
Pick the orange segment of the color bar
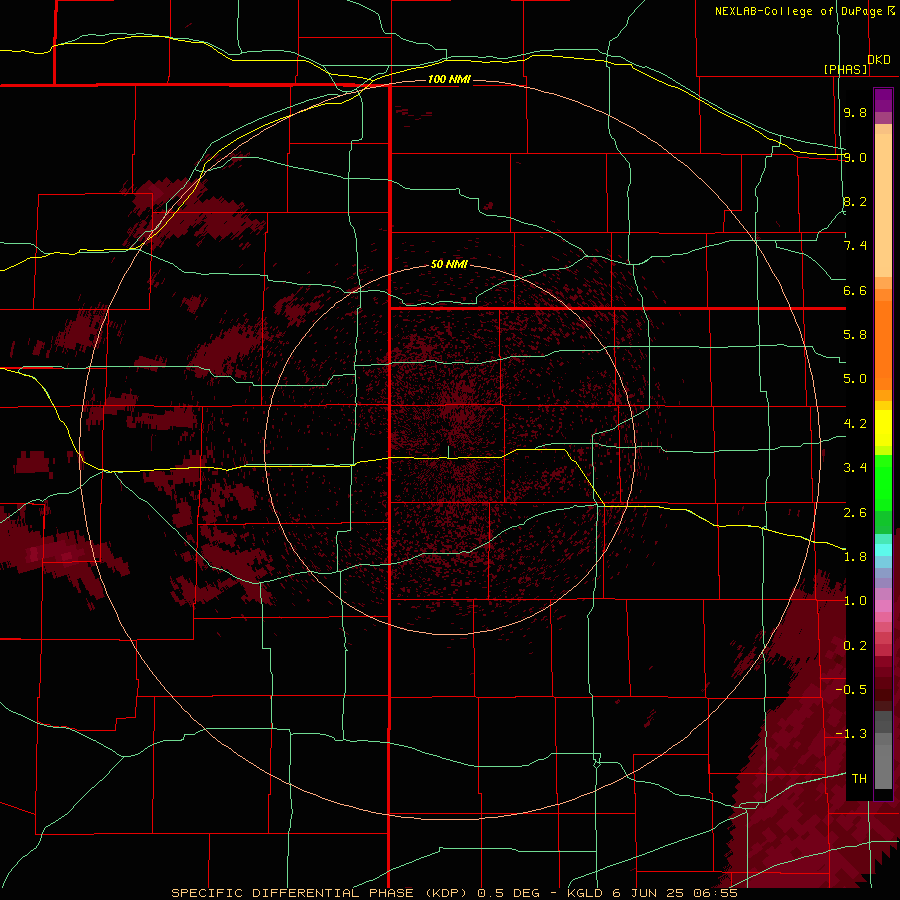[883, 344]
